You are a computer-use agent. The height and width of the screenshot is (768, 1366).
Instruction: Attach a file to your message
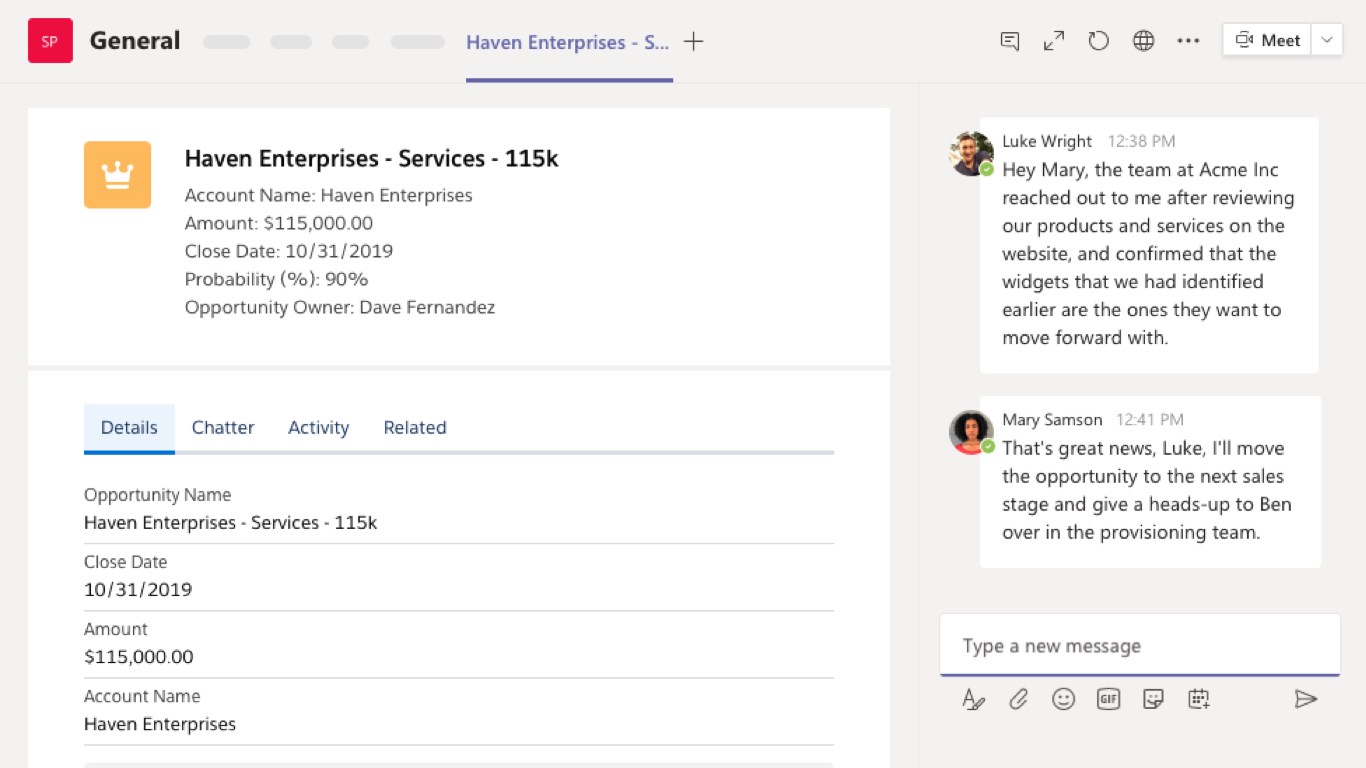pos(1018,699)
